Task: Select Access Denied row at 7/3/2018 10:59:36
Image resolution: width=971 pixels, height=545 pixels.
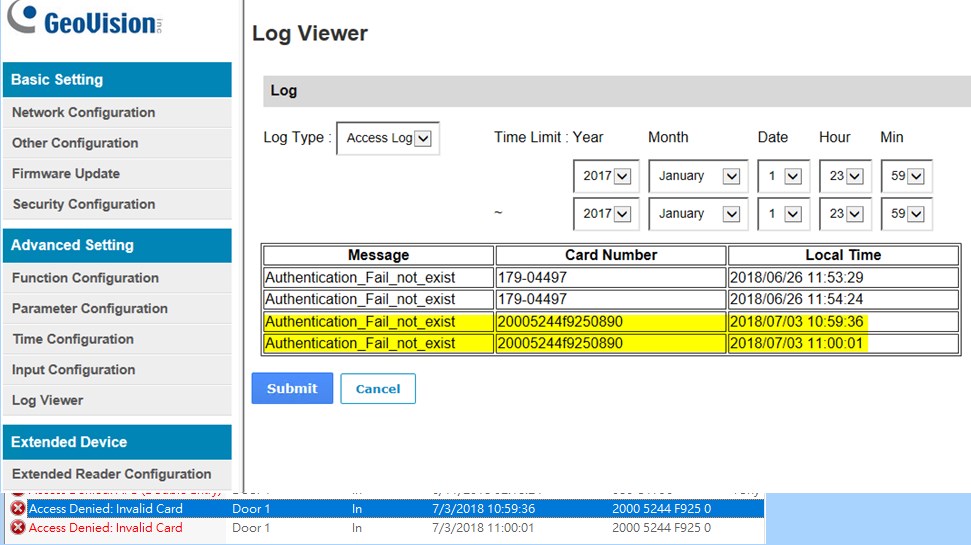Action: [386, 508]
